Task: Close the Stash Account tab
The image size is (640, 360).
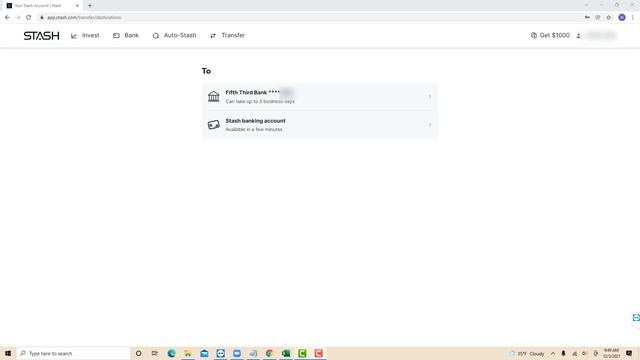Action: [x=77, y=6]
